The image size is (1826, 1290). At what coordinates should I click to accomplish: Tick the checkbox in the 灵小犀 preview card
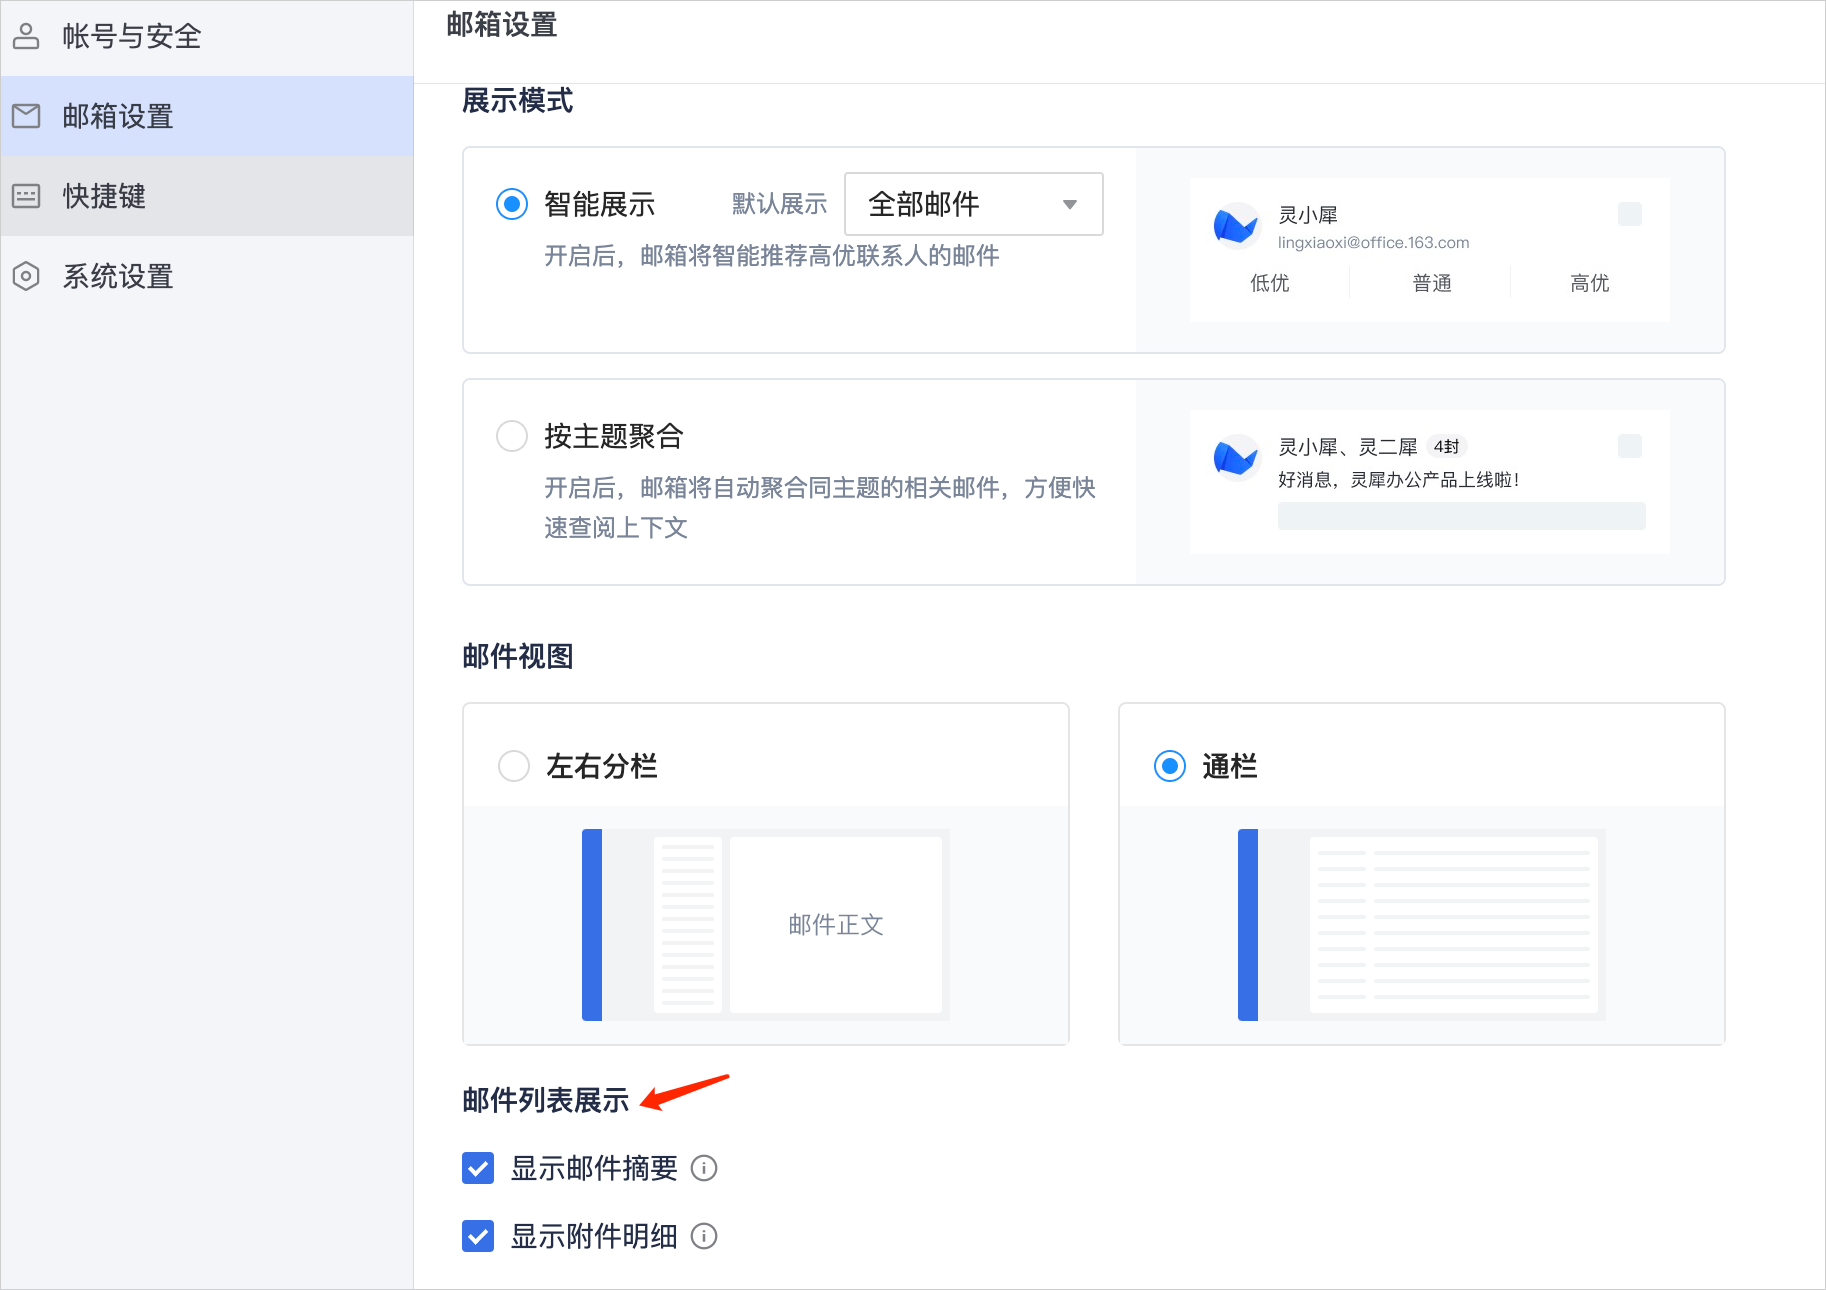[x=1630, y=214]
